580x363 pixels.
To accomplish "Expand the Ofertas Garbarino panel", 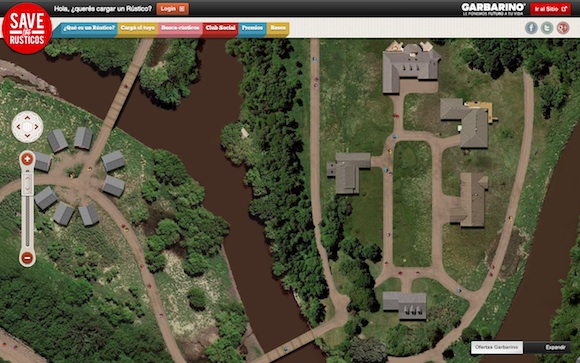I will [555, 347].
